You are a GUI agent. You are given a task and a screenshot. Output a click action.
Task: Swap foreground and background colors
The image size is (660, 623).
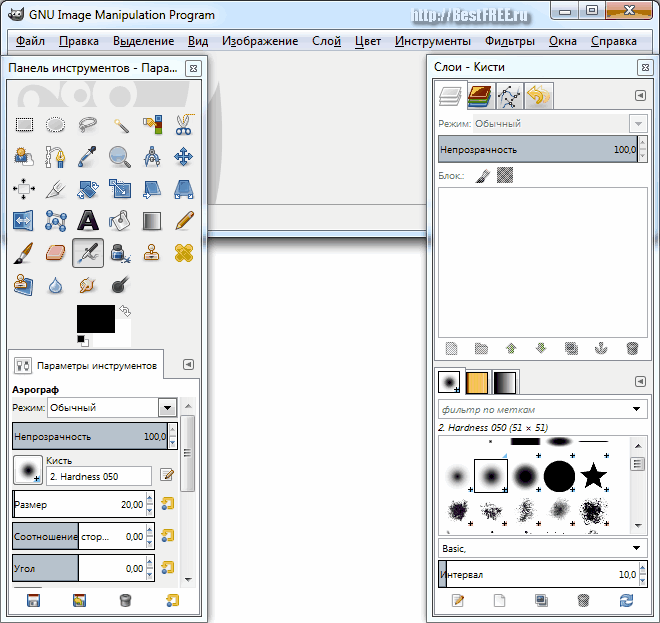pos(125,312)
